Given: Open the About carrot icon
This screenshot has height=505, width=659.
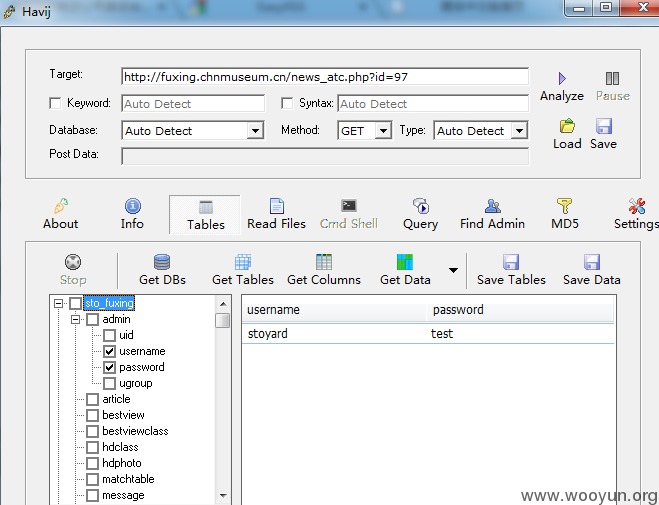Looking at the screenshot, I should coord(61,206).
